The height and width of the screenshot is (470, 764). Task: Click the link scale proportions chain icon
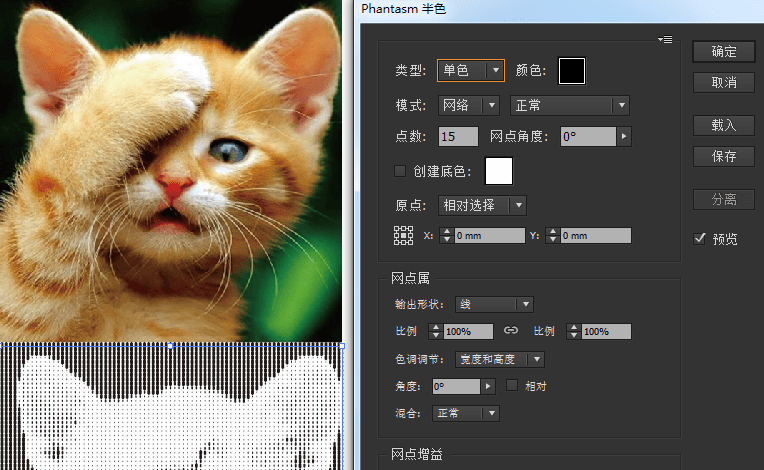(511, 330)
